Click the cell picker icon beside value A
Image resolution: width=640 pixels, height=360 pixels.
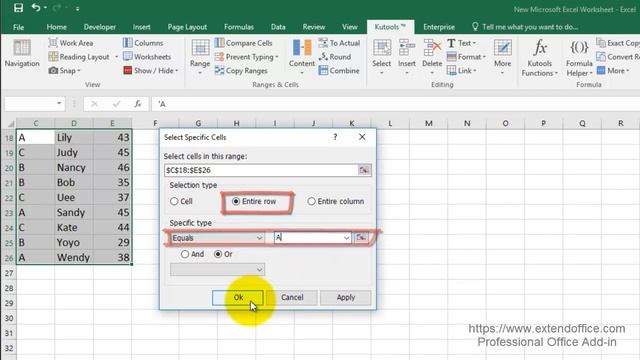coord(361,237)
